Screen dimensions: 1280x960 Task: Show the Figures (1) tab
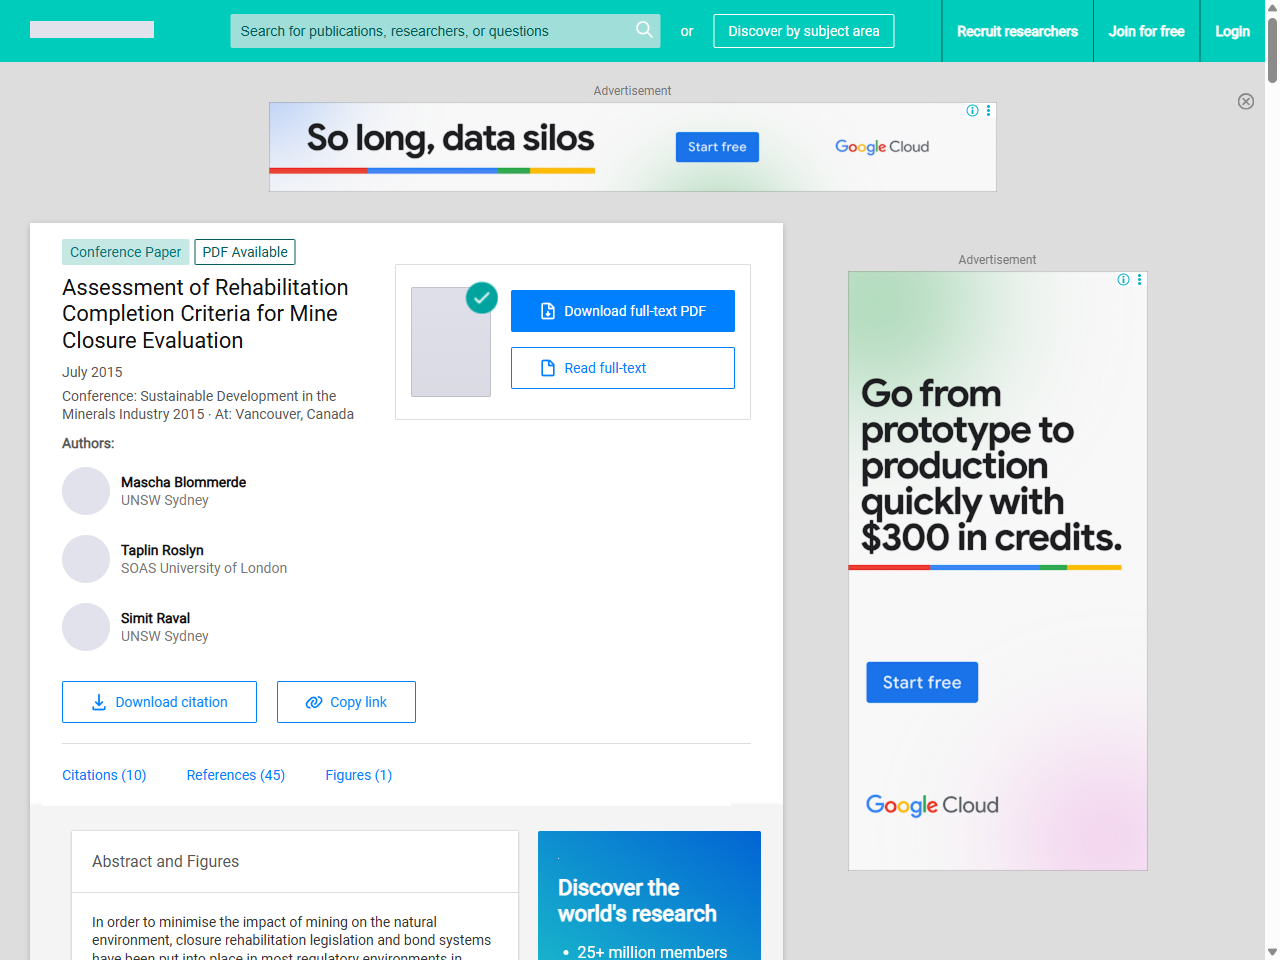[x=358, y=775]
